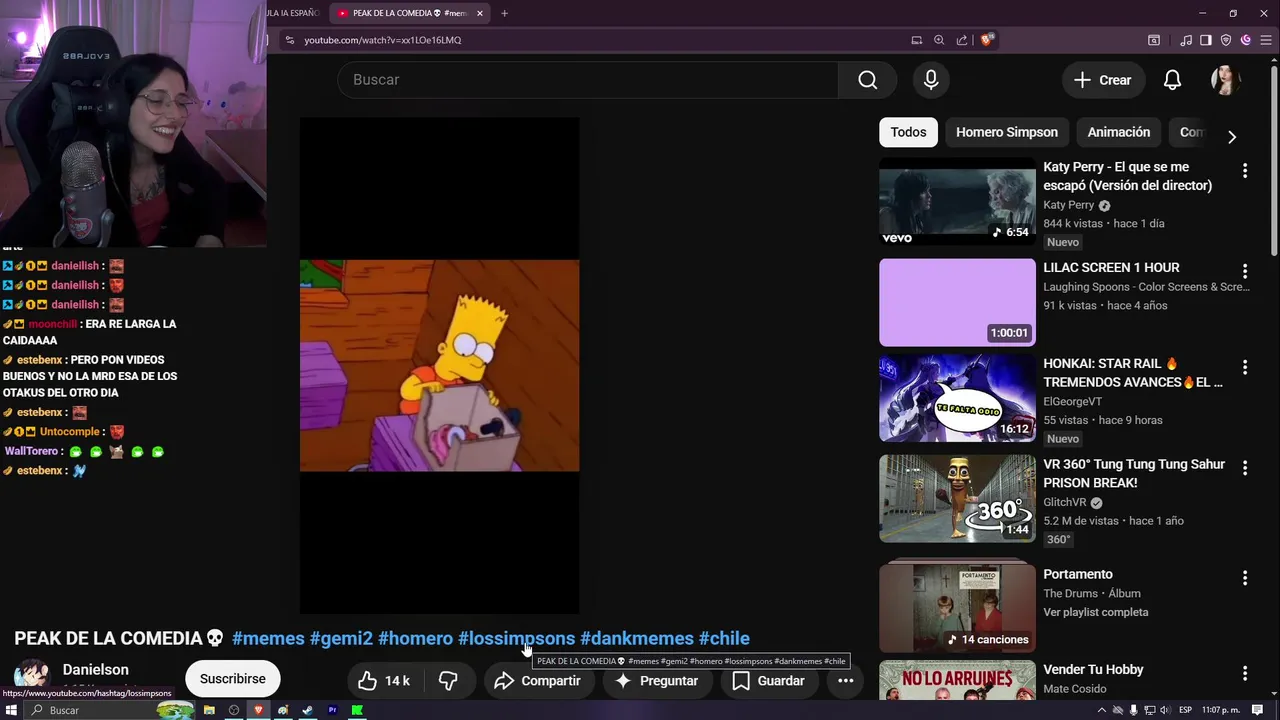Open options for VR 360° Tung Tung video
The width and height of the screenshot is (1280, 720).
tap(1245, 467)
